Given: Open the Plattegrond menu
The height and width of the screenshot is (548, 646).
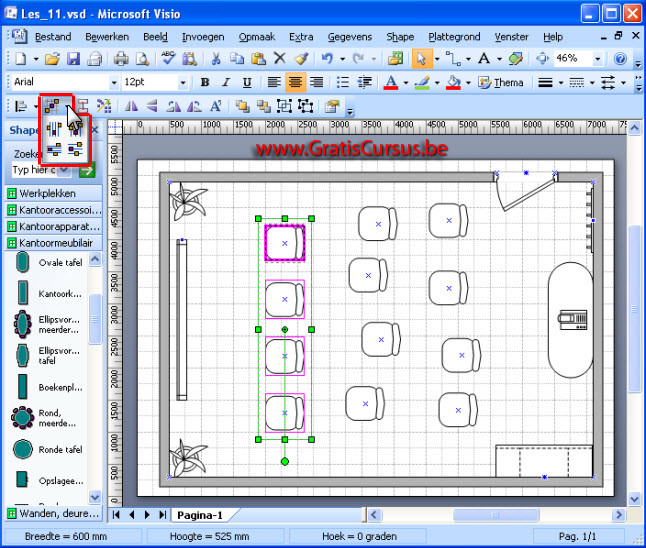Looking at the screenshot, I should 454,37.
